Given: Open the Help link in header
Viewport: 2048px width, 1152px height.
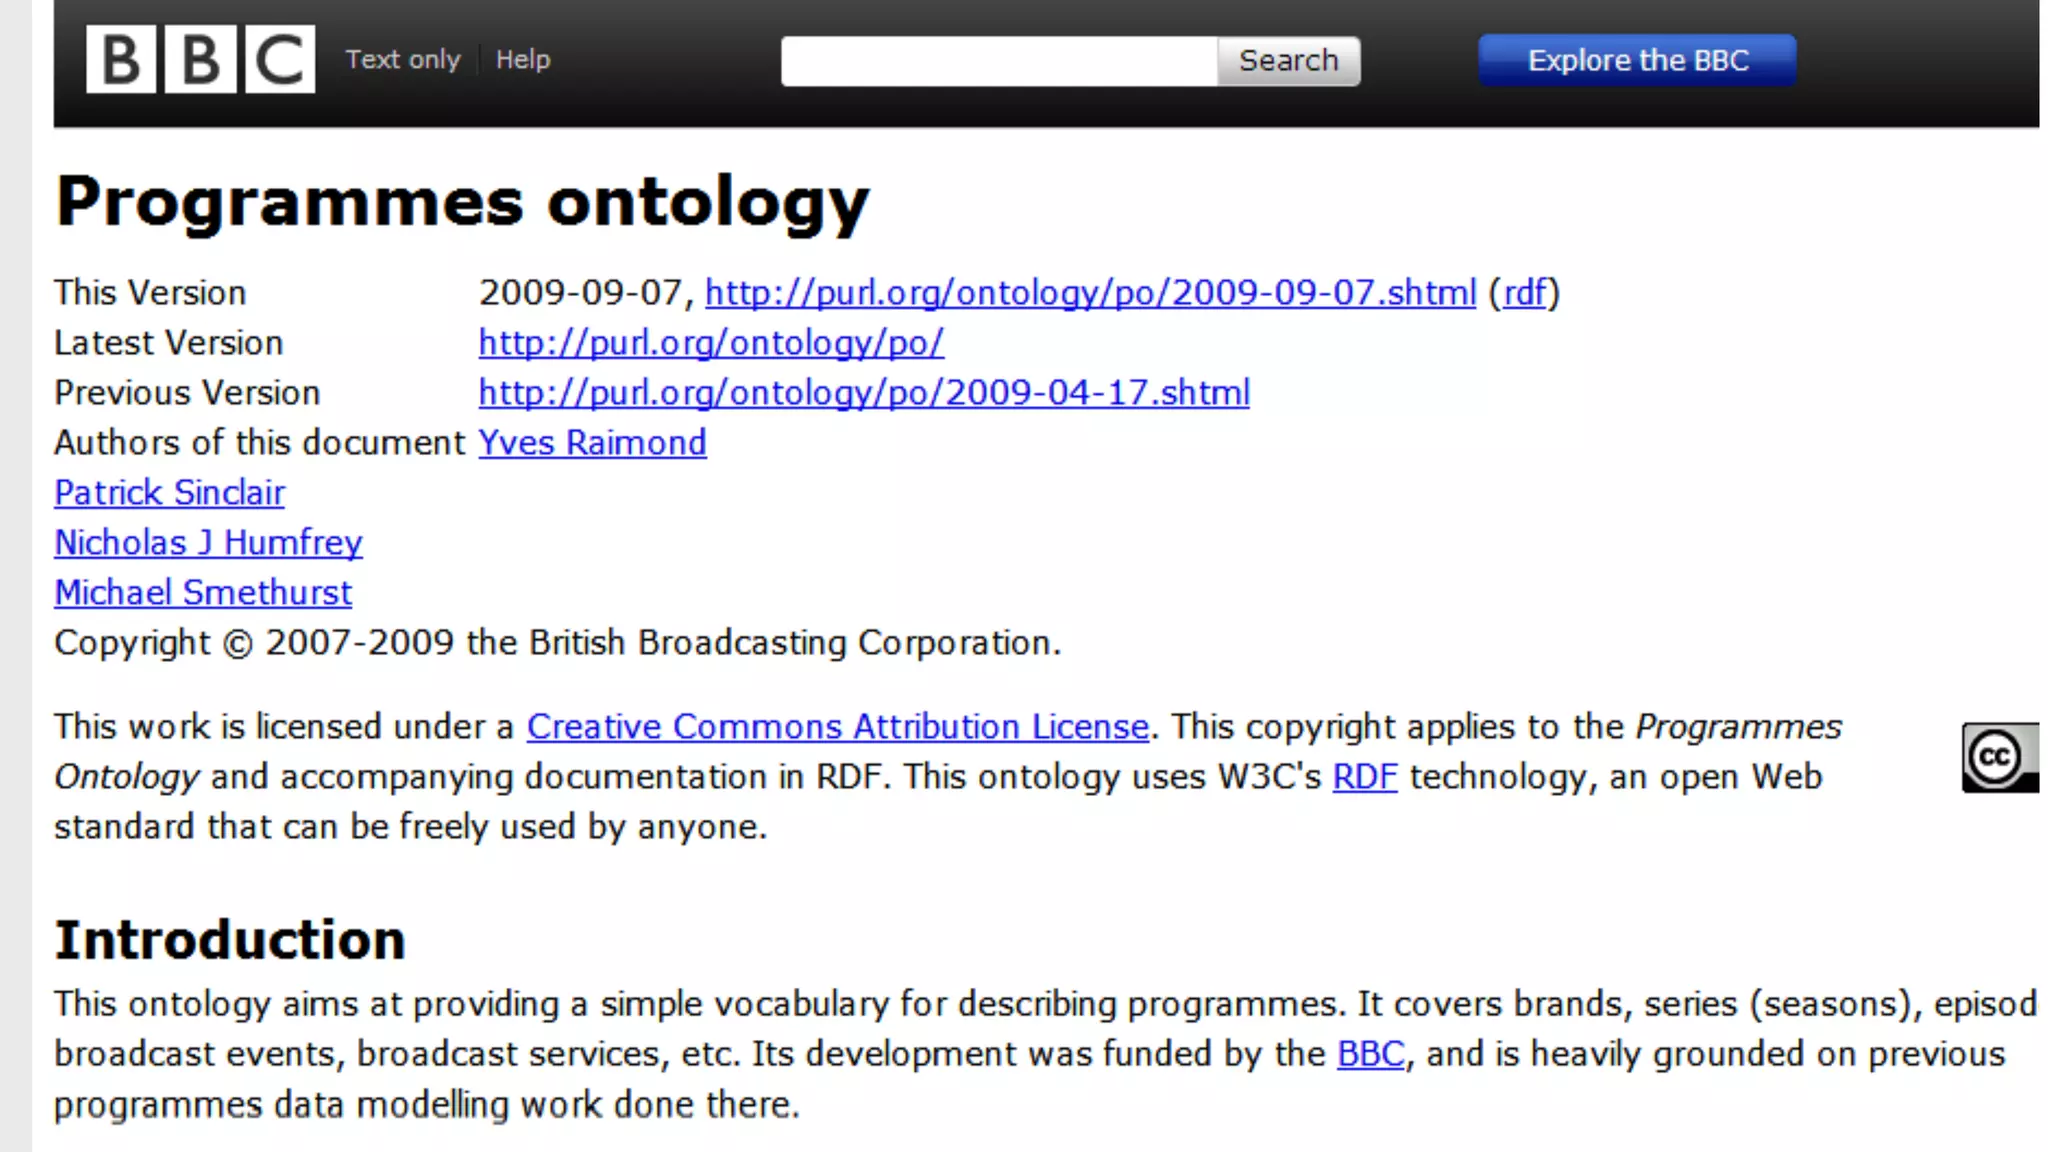Looking at the screenshot, I should [x=523, y=60].
